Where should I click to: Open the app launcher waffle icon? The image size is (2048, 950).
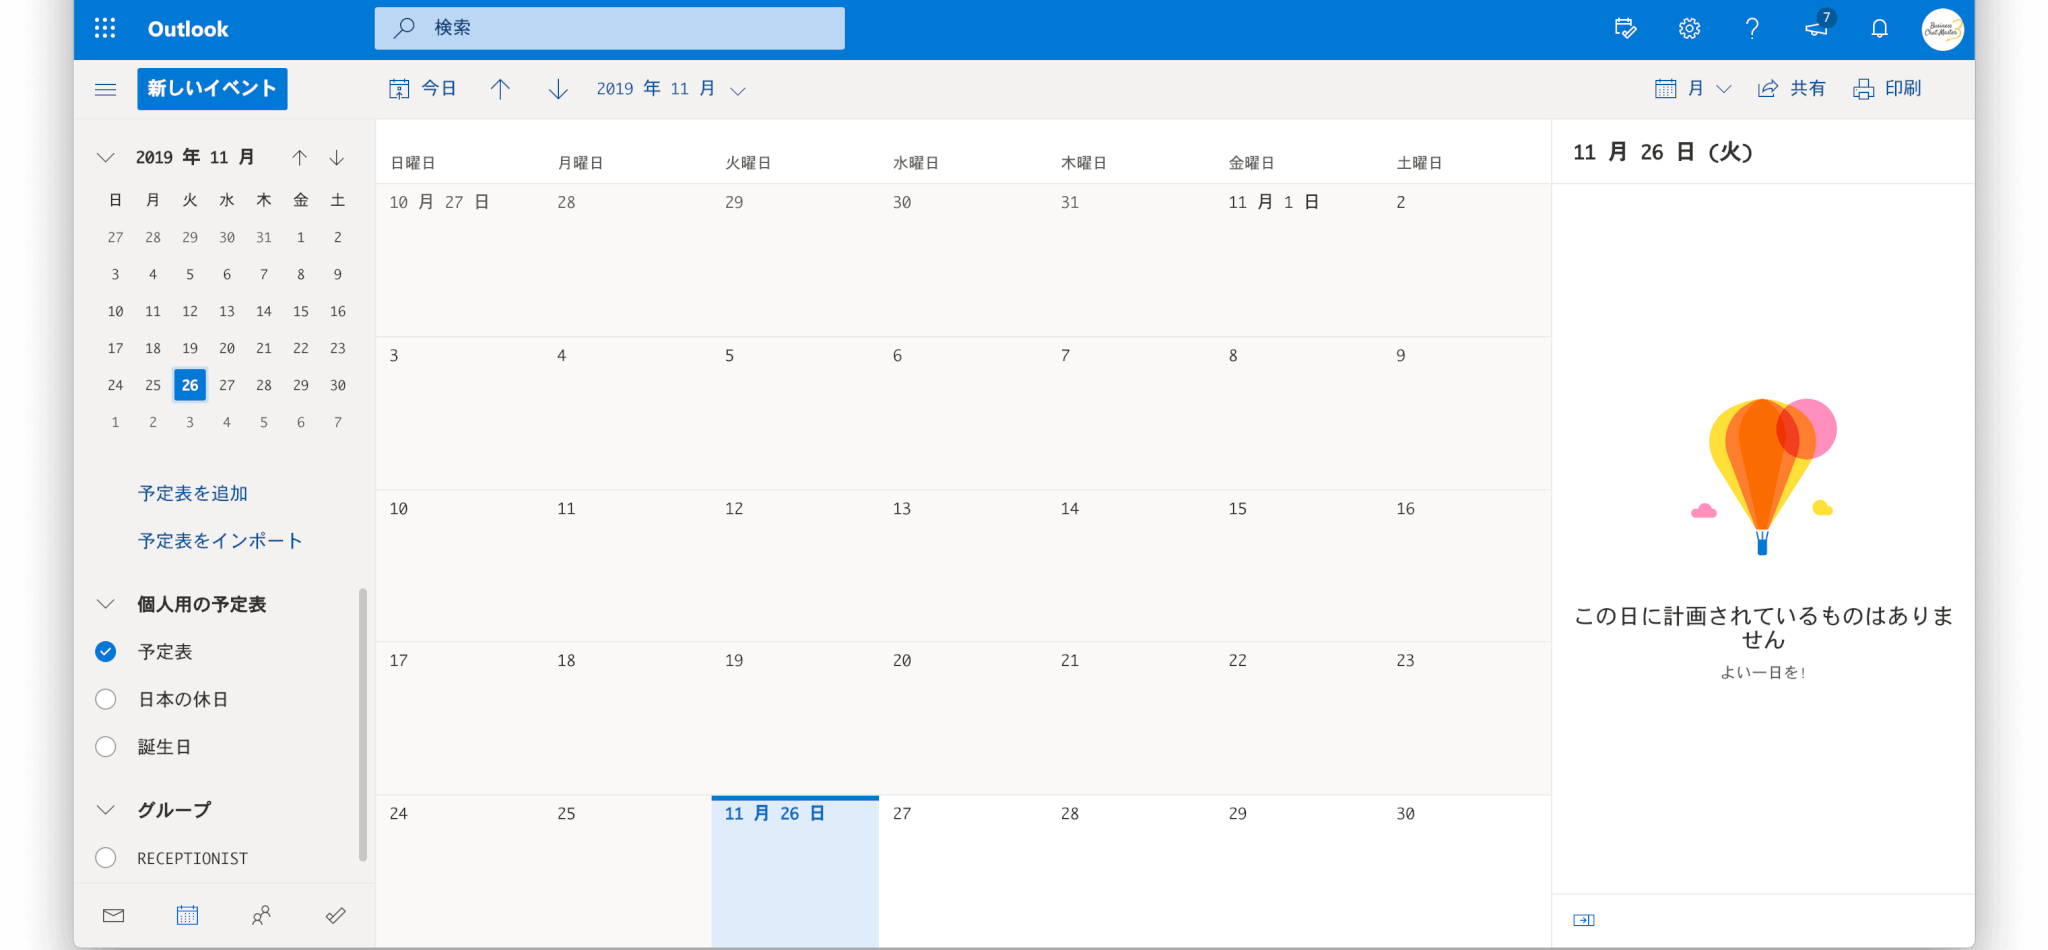[x=105, y=29]
